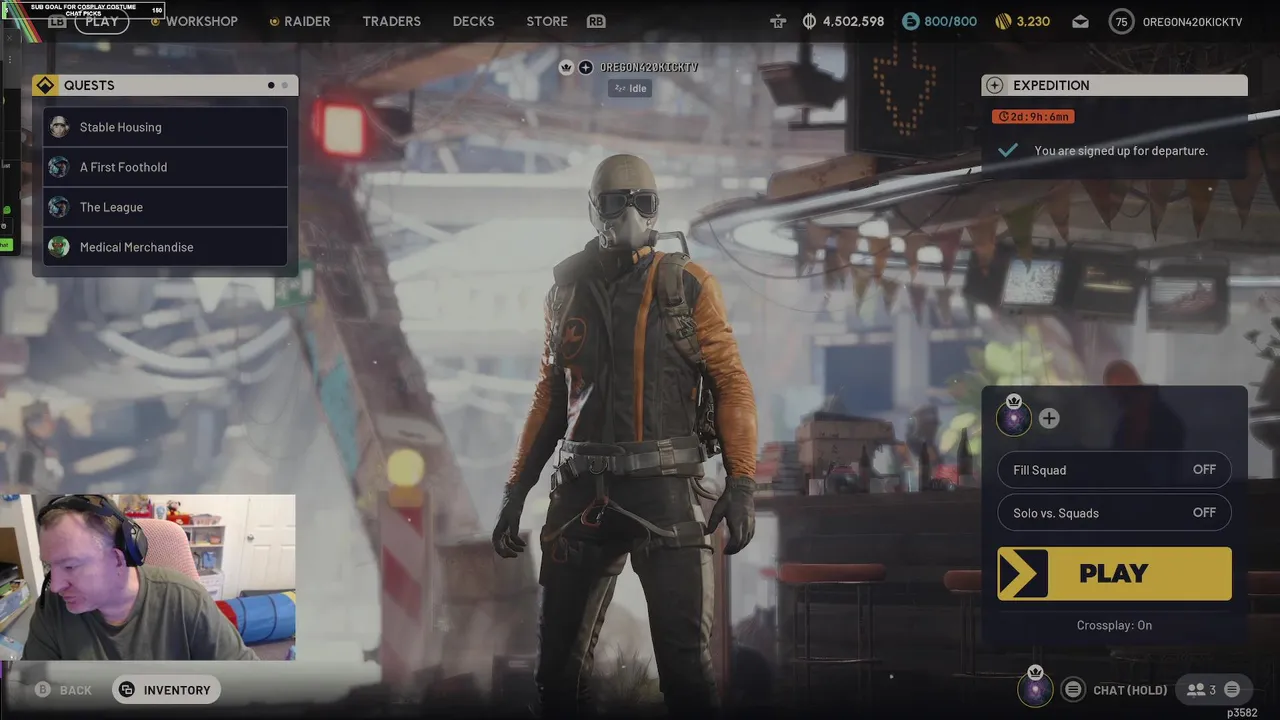Click the "You are signed up for departure." text
Image resolution: width=1280 pixels, height=720 pixels.
(1121, 150)
